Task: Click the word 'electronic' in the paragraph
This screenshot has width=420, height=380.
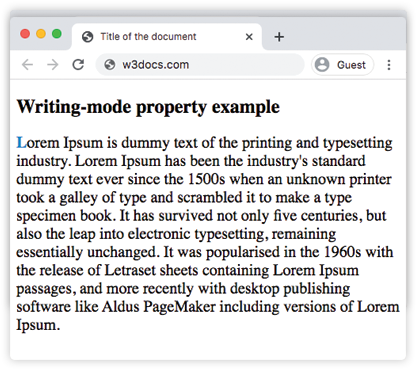Action: (159, 234)
